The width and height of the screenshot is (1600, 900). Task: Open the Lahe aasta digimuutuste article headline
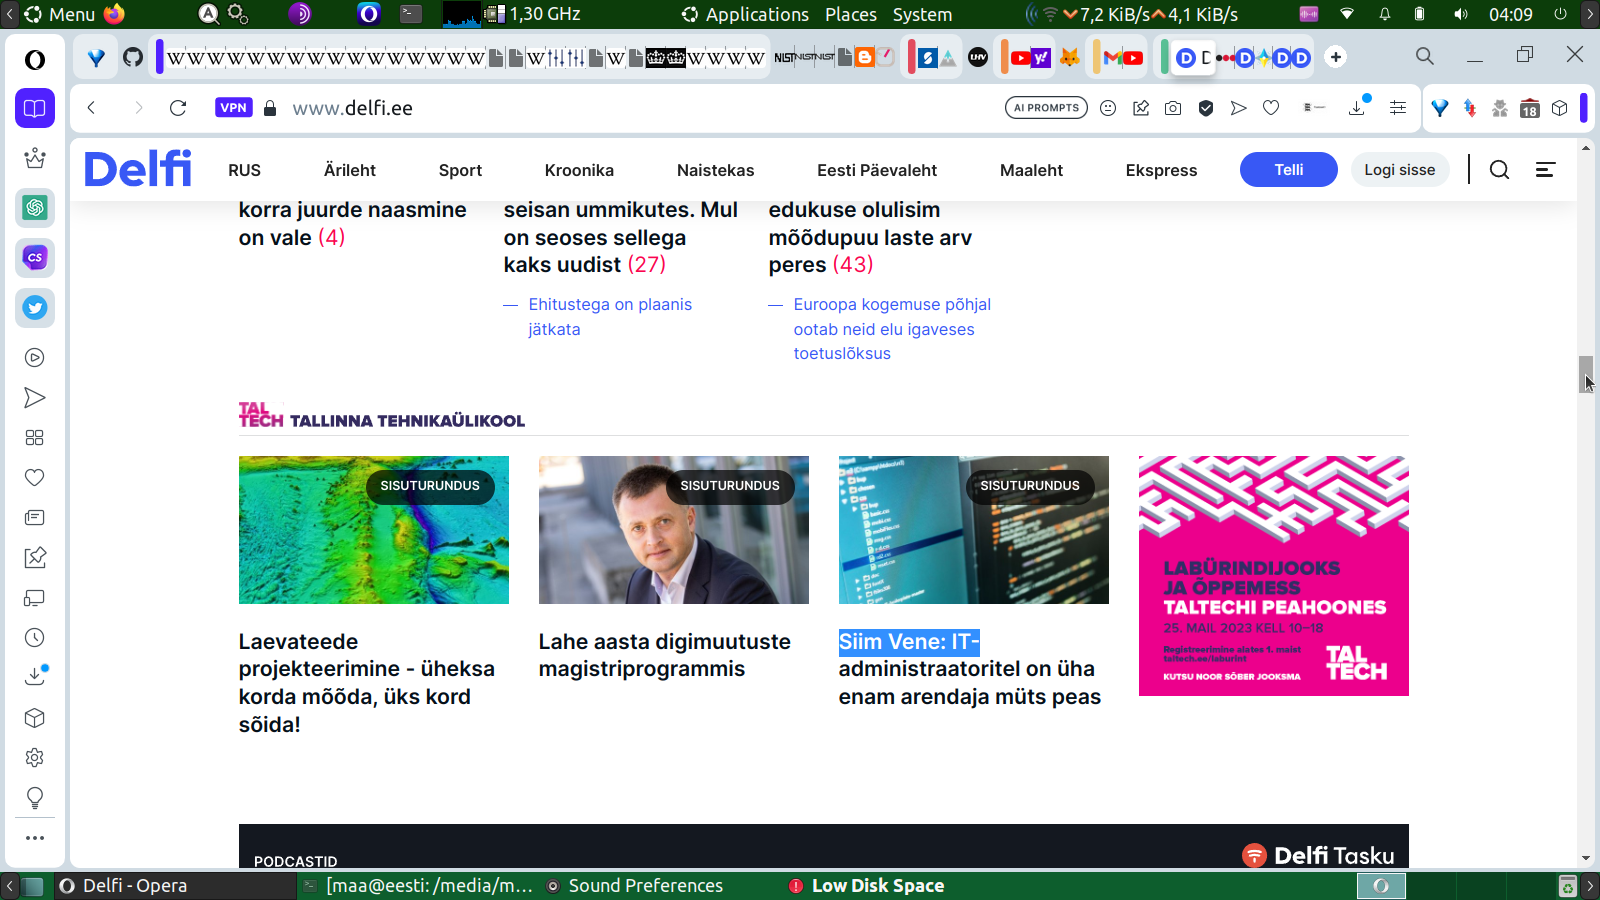(x=665, y=655)
